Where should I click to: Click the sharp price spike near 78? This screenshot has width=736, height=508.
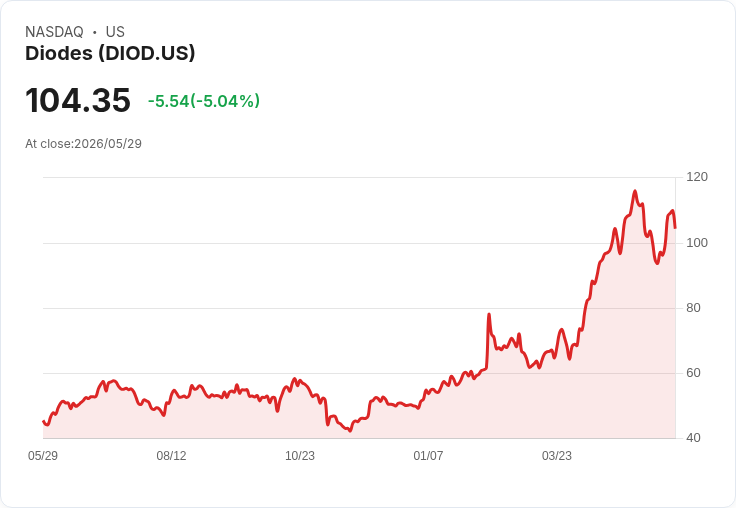[x=489, y=315]
